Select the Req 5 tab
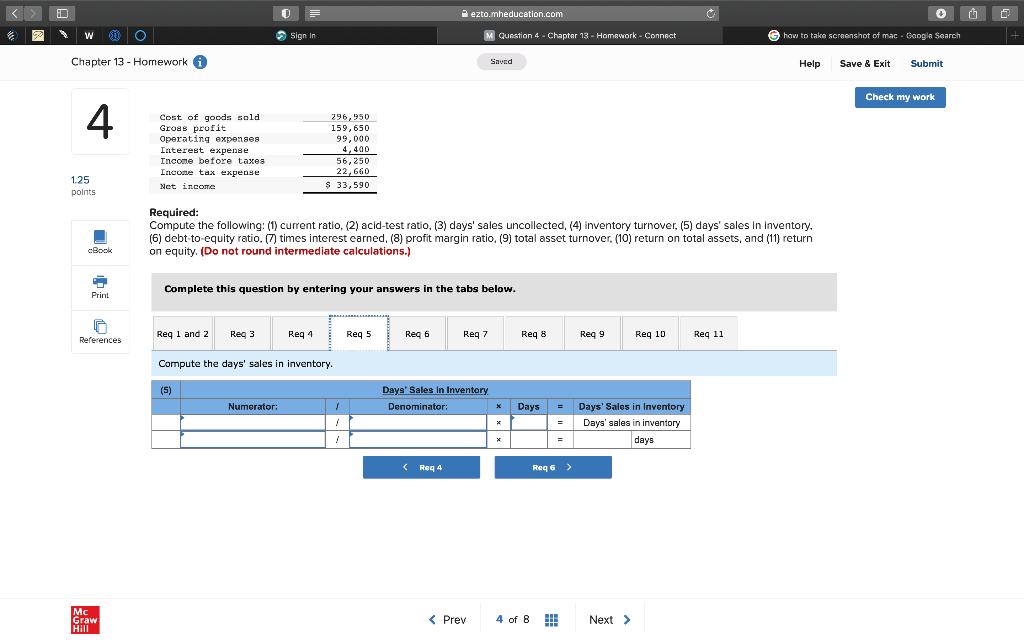1024x640 pixels. pos(359,334)
